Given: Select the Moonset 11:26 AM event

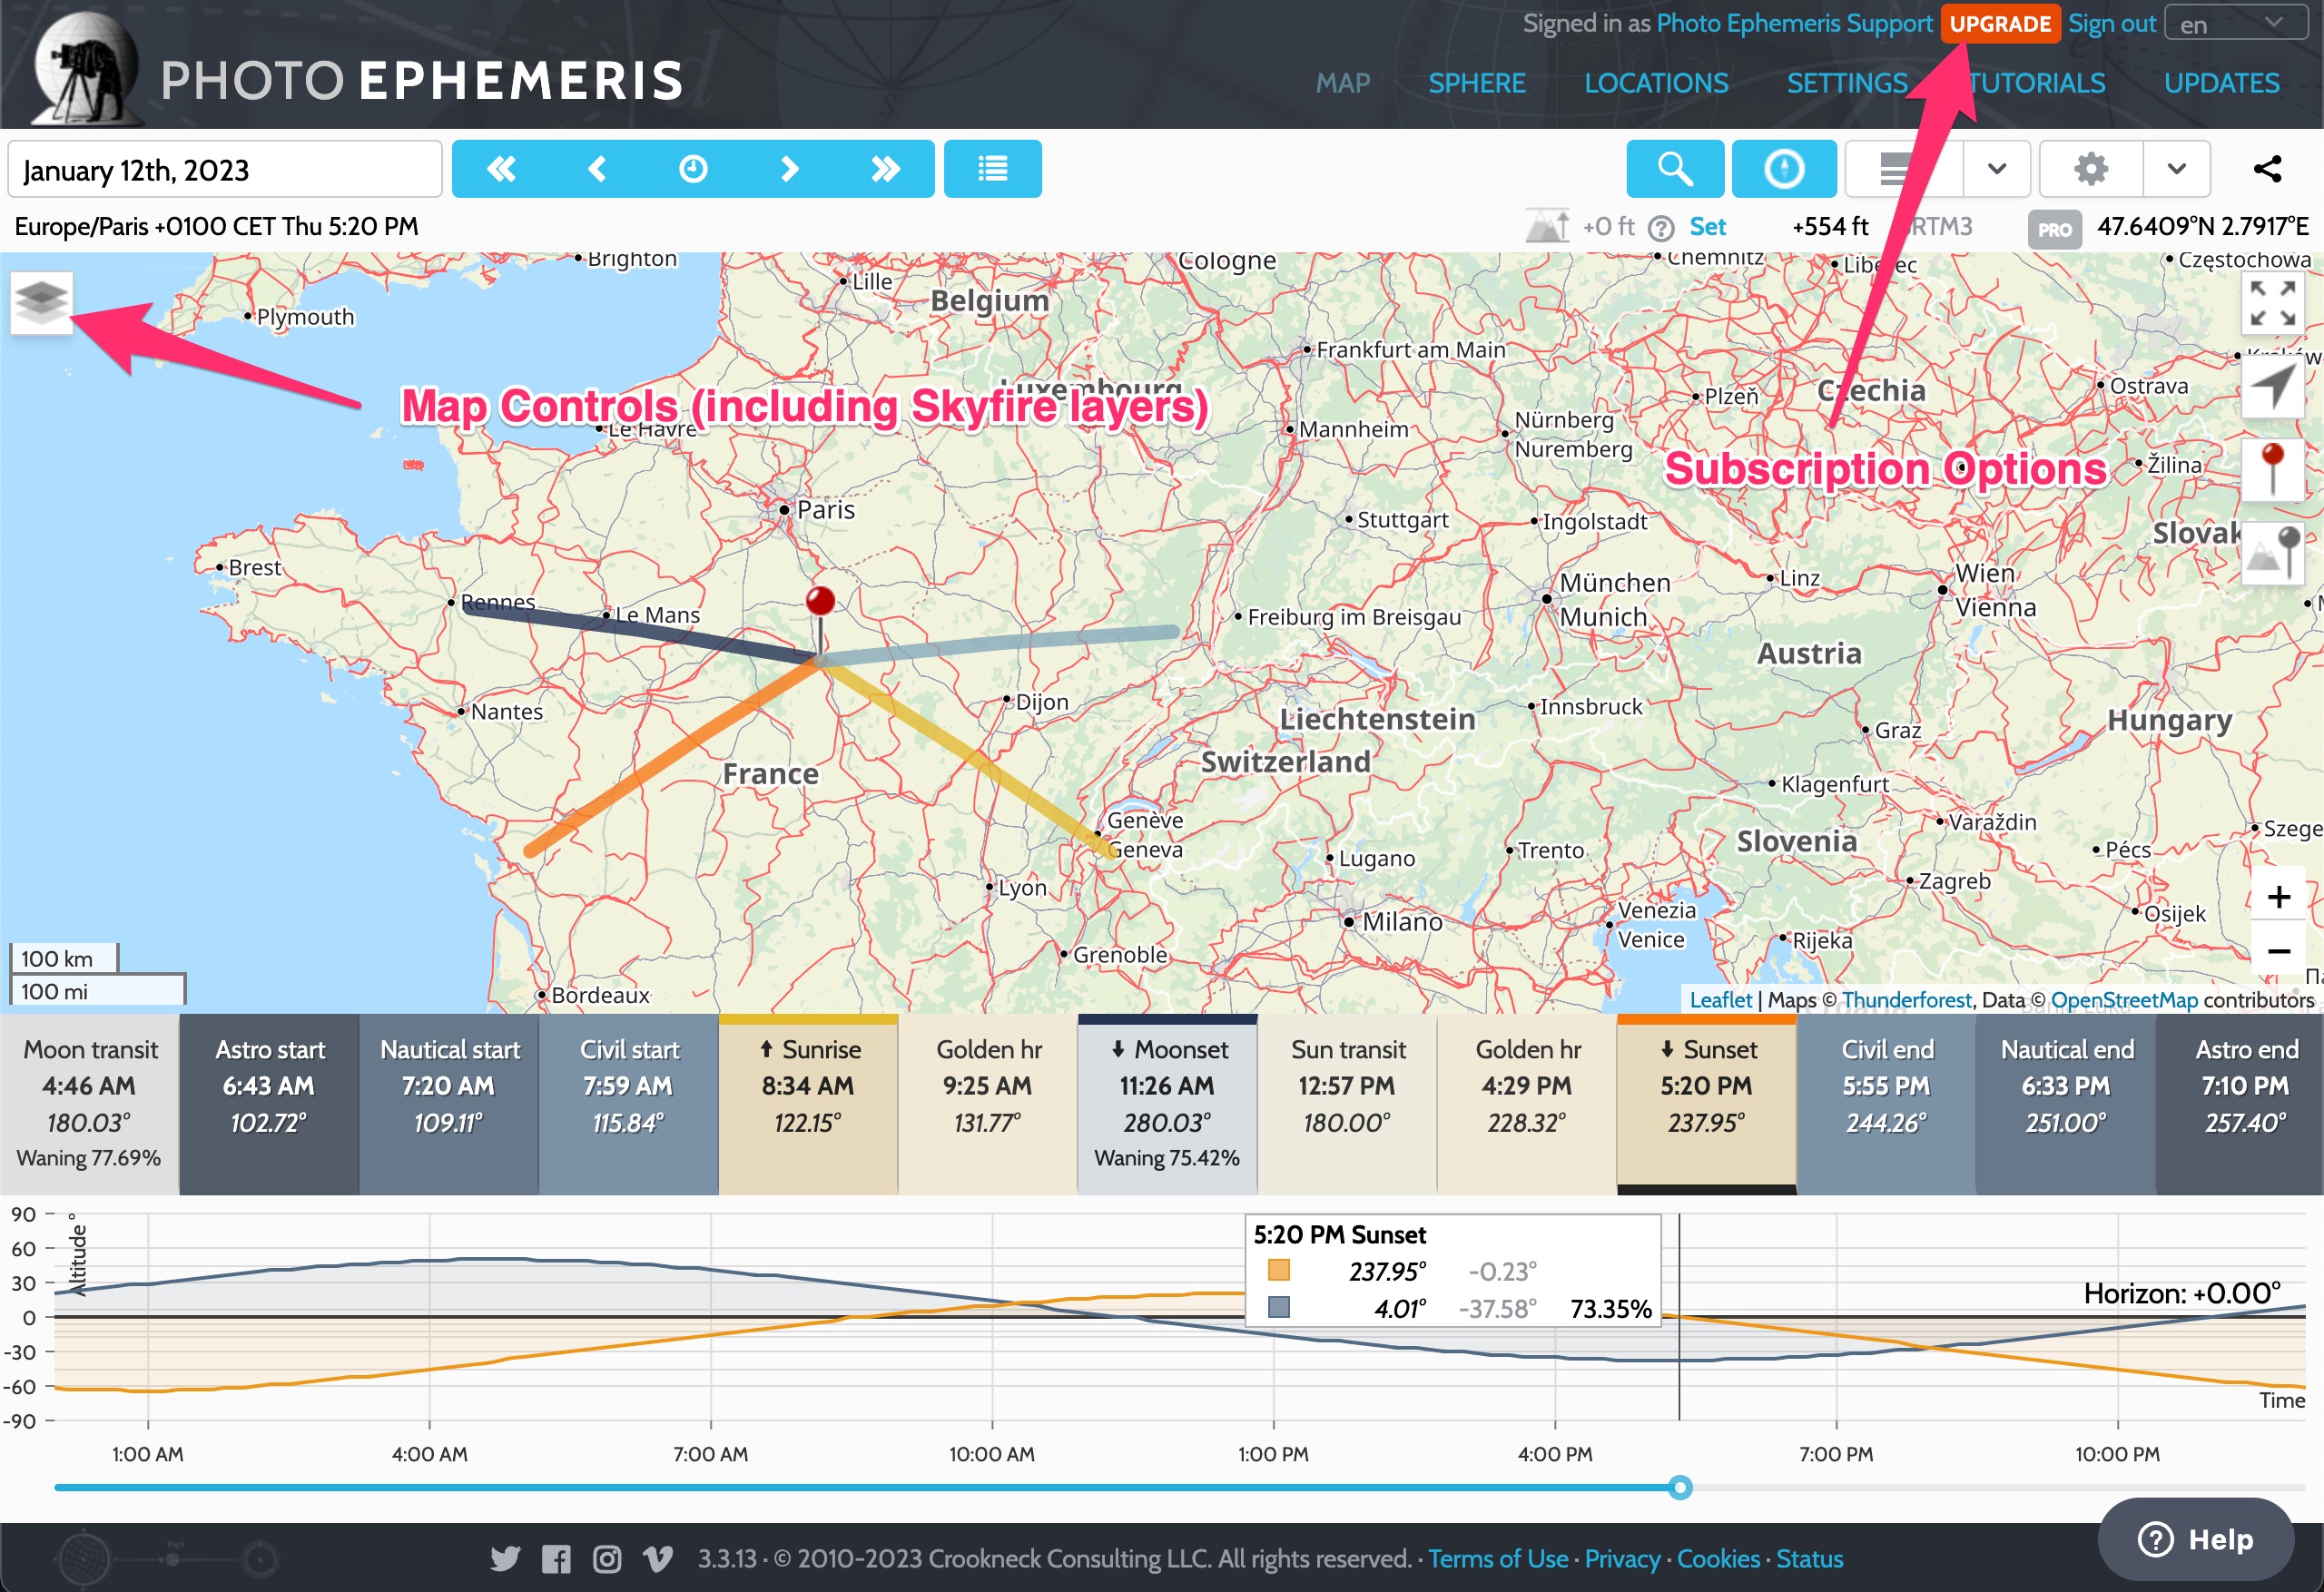Looking at the screenshot, I should (x=1167, y=1104).
